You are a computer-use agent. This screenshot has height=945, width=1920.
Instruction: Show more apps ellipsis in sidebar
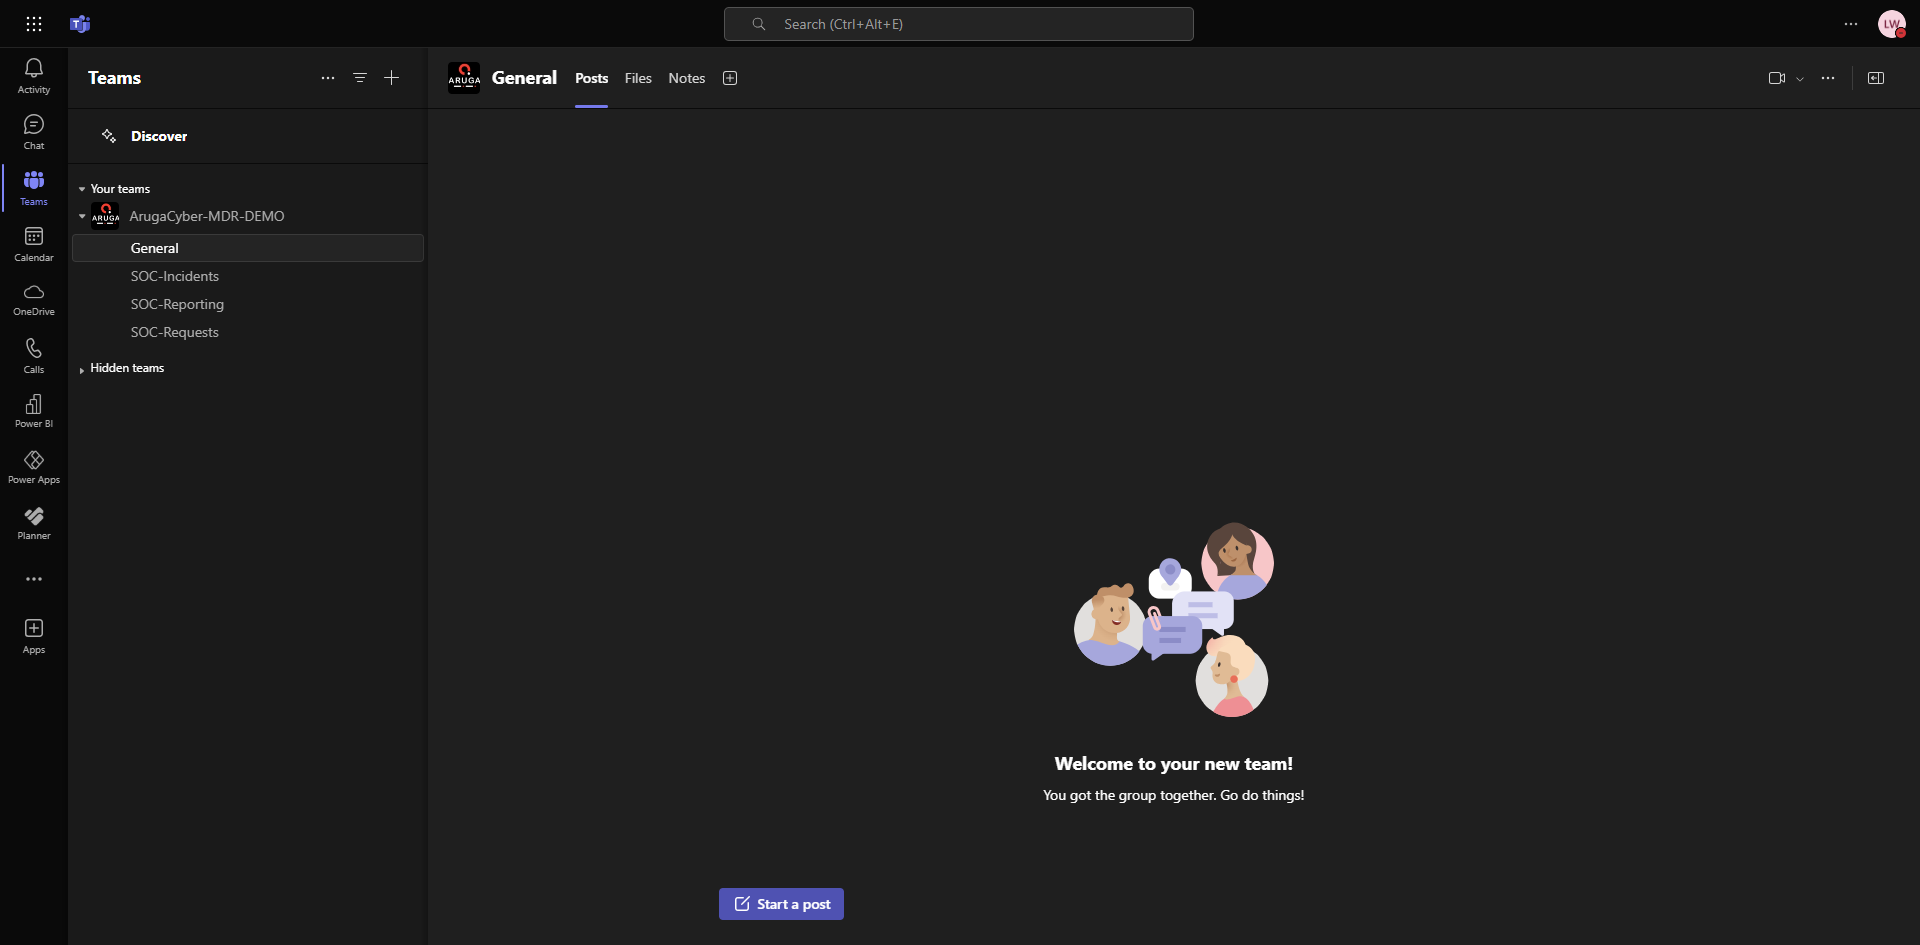tap(34, 579)
